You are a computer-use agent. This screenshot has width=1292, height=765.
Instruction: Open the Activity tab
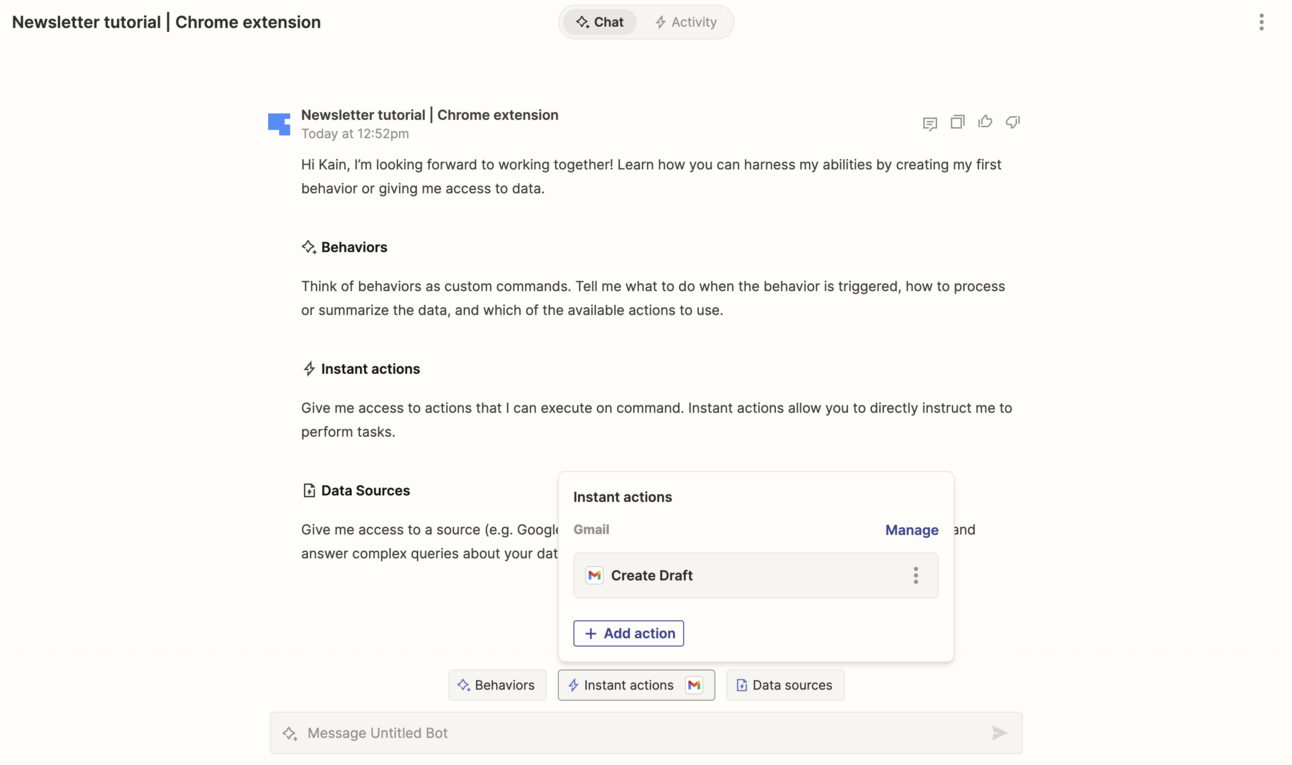pyautogui.click(x=686, y=22)
